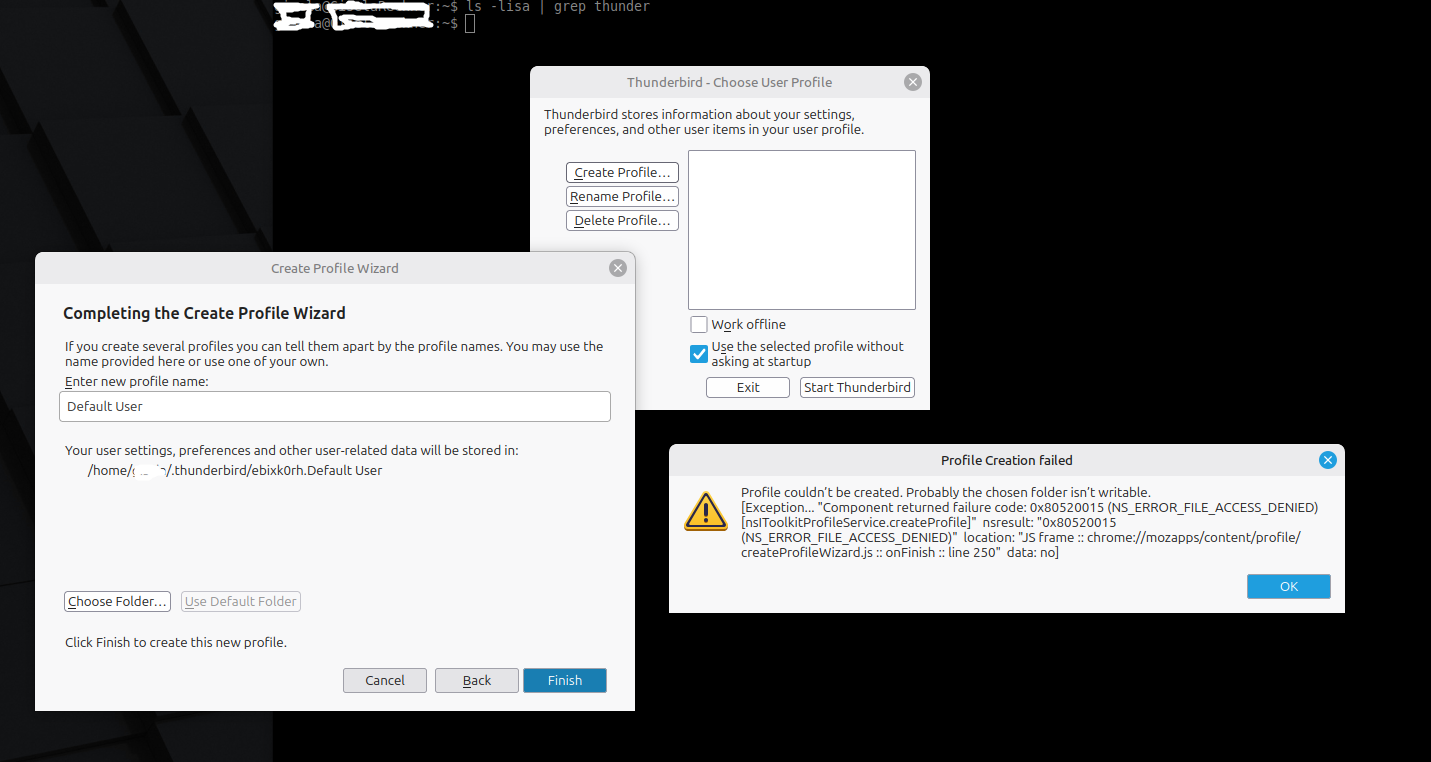Screen dimensions: 1431x762
Task: Focus the new profile name field
Action: coord(335,406)
